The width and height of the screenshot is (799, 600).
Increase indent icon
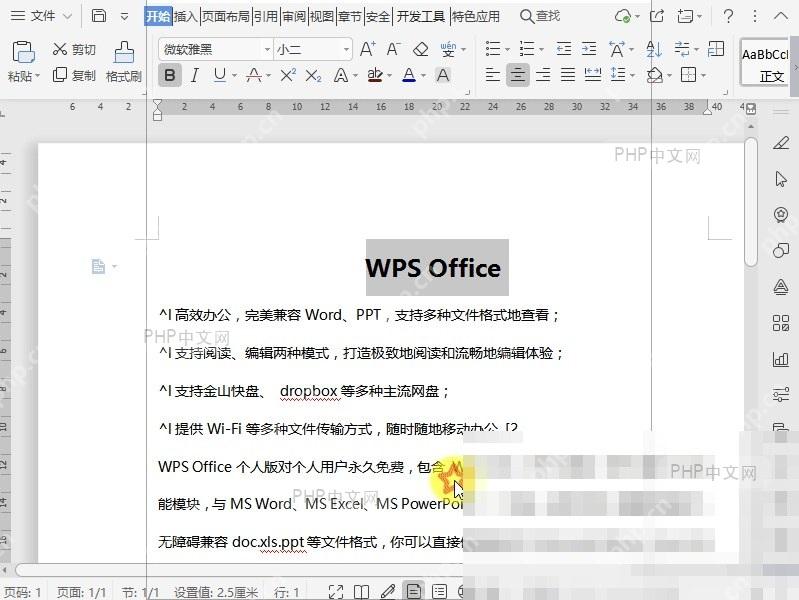(589, 49)
